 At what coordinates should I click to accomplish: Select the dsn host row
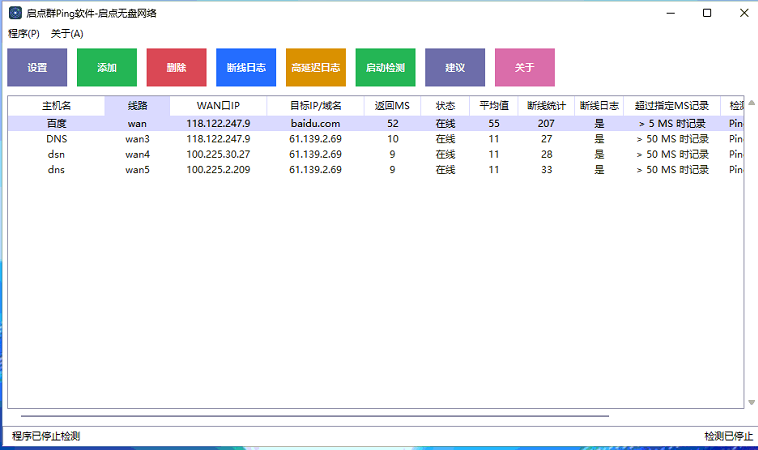pyautogui.click(x=376, y=155)
